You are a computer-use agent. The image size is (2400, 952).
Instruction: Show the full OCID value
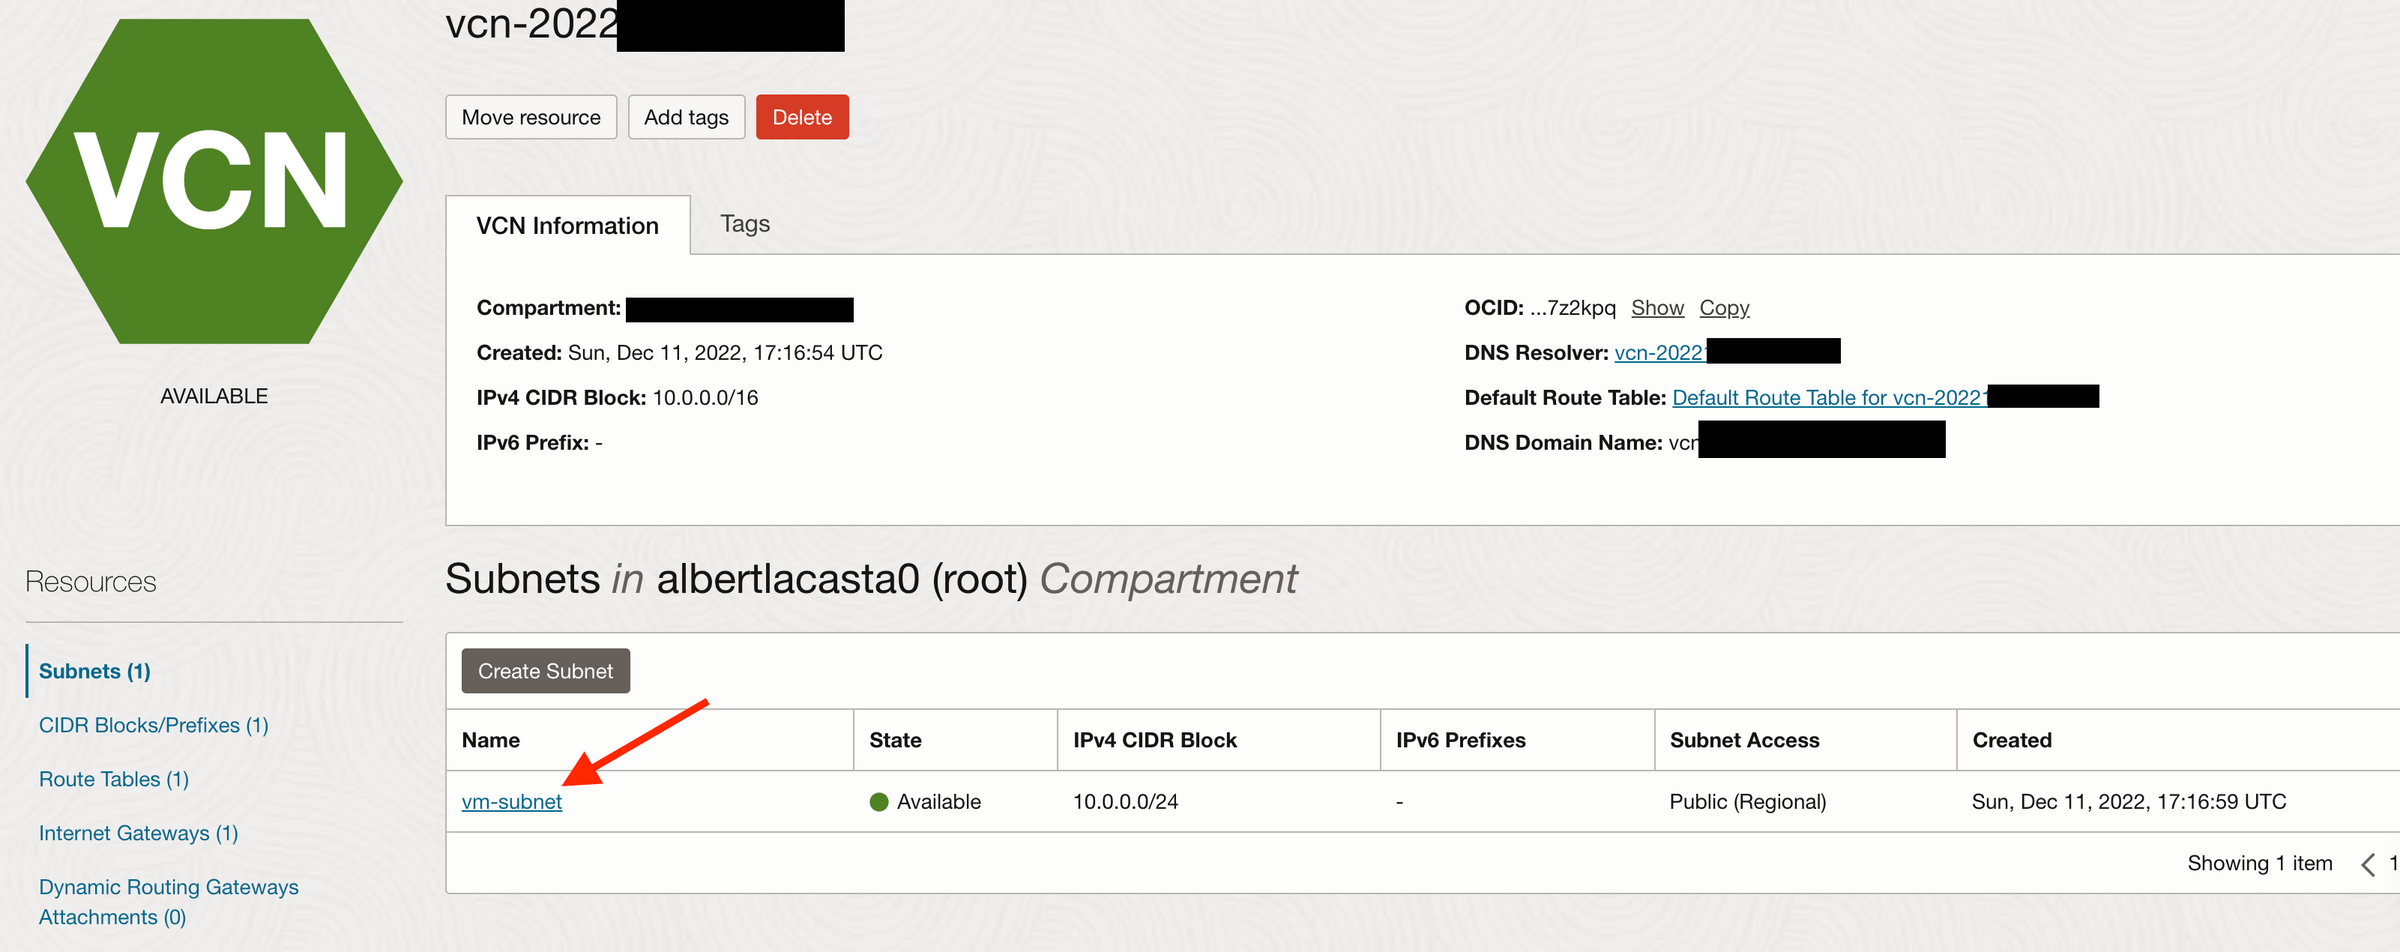tap(1657, 307)
